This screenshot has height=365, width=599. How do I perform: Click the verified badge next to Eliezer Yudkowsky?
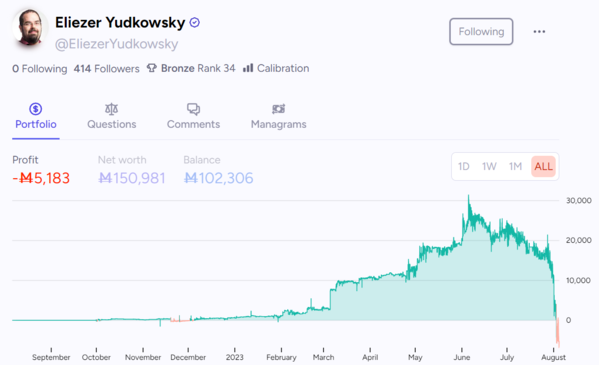tap(194, 23)
